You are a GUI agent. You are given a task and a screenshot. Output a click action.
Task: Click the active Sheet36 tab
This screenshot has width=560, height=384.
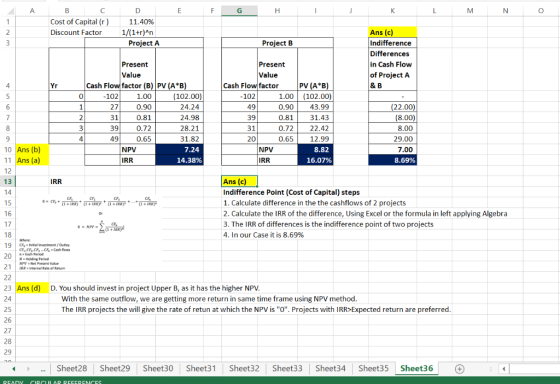coord(417,368)
